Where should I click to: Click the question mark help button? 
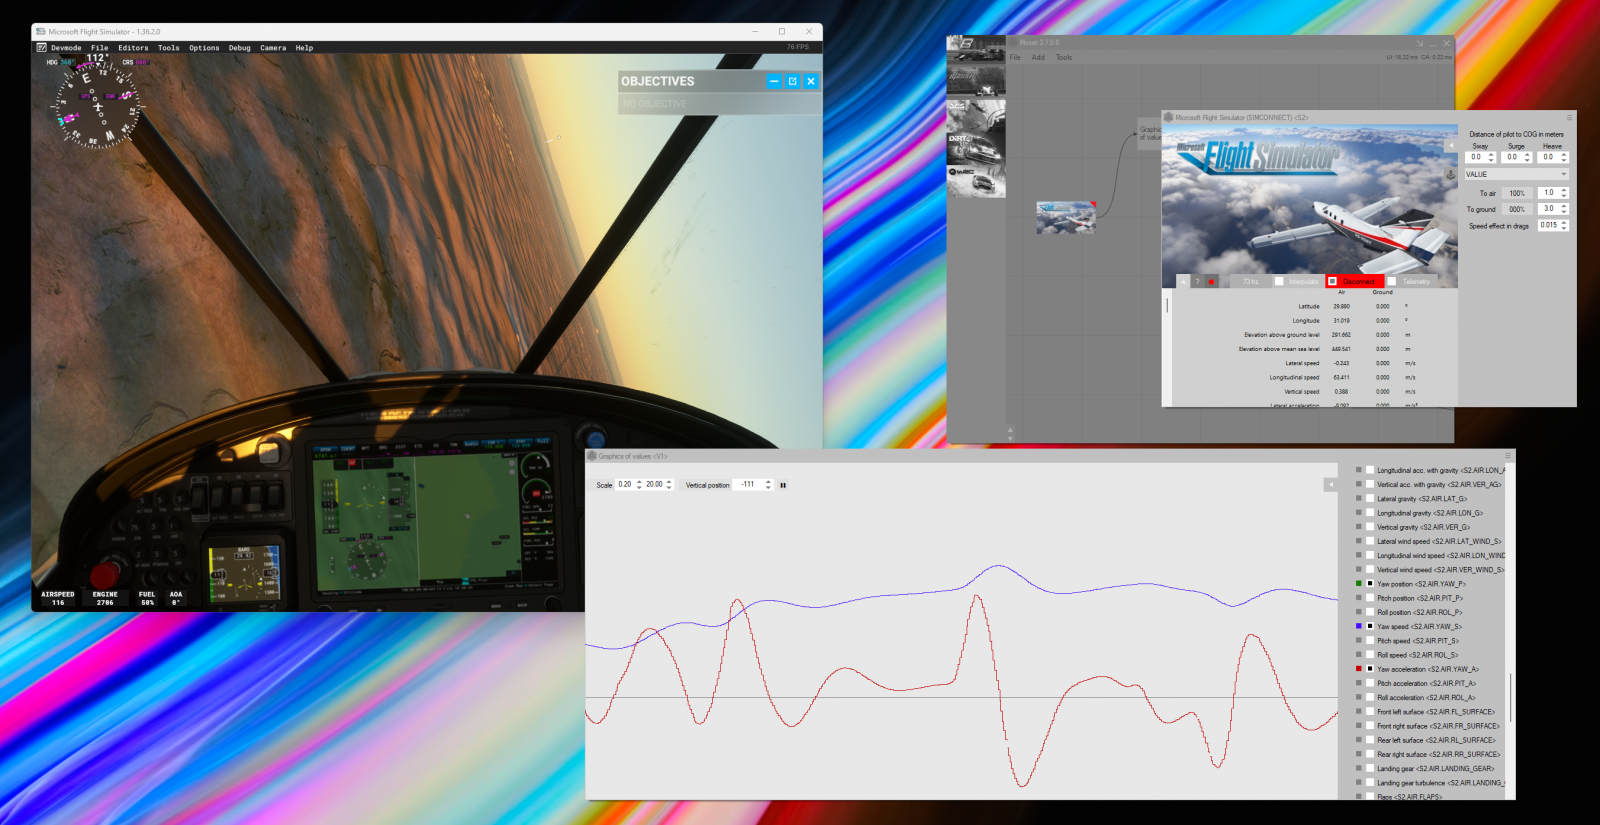pyautogui.click(x=1197, y=282)
